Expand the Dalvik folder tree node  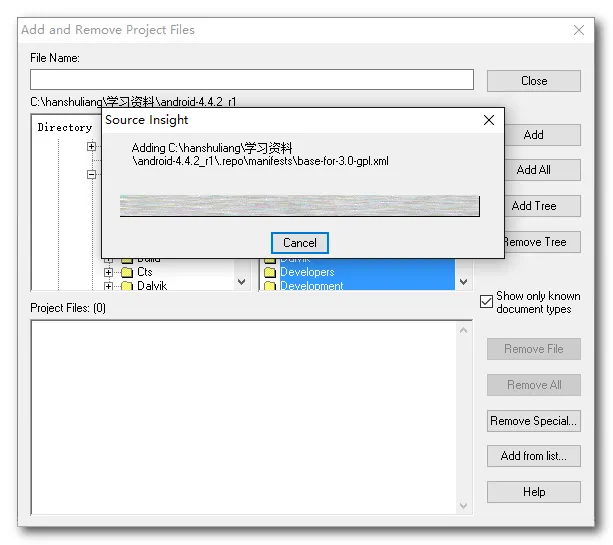(109, 286)
